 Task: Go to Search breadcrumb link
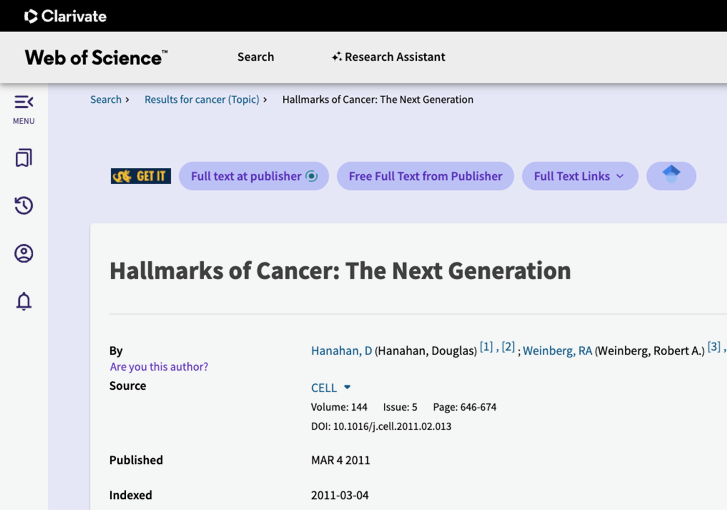105,100
